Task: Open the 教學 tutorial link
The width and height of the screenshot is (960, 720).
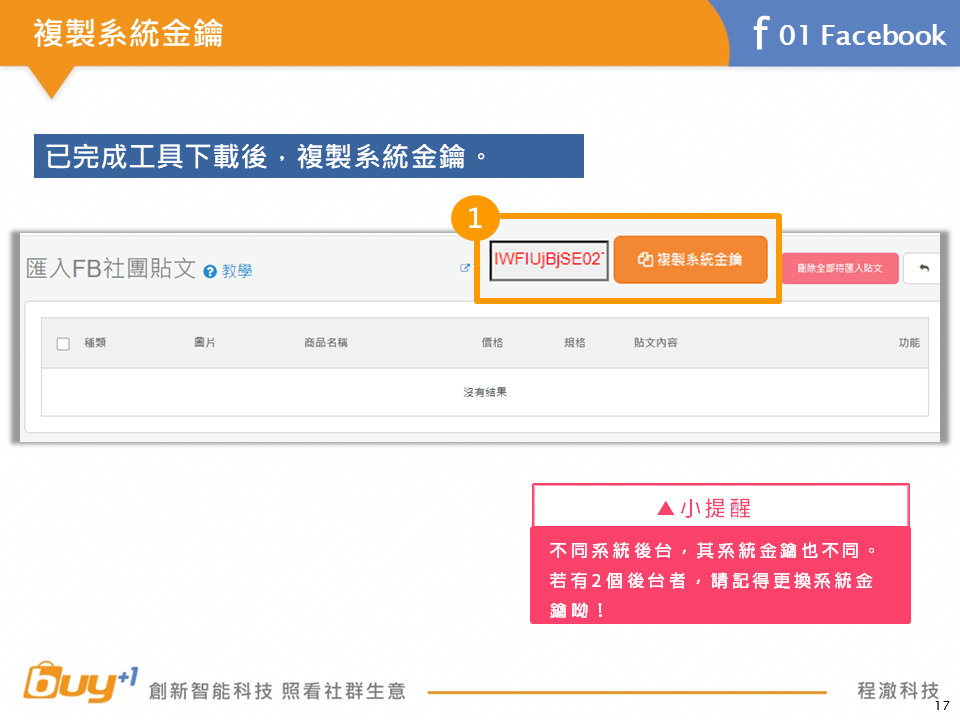Action: pos(237,271)
